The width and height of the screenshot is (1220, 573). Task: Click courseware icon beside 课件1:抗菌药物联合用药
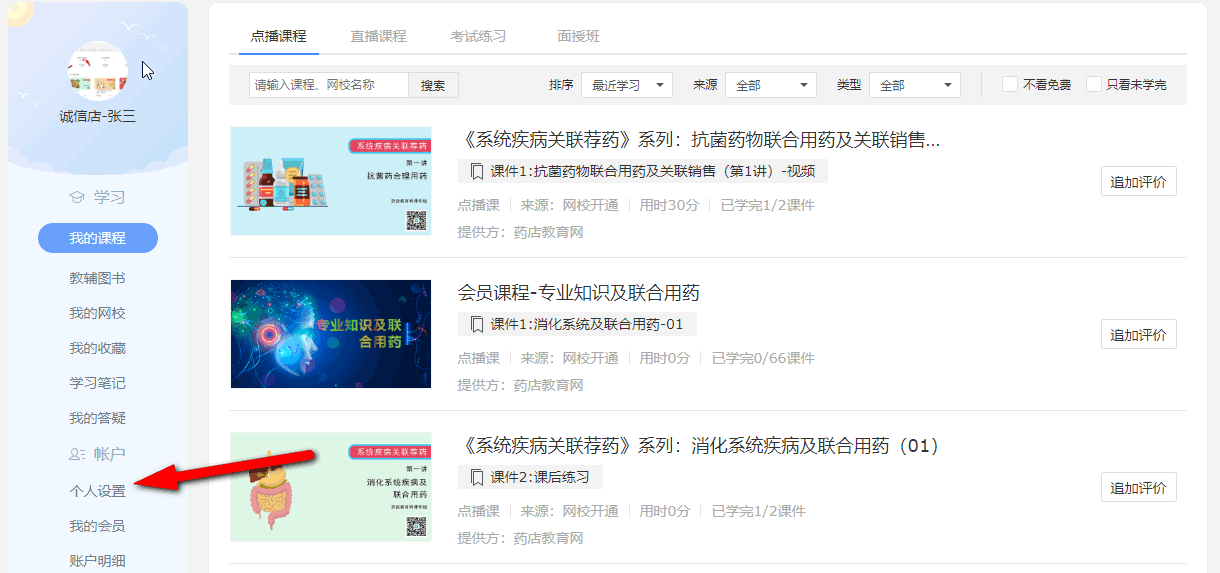click(477, 172)
